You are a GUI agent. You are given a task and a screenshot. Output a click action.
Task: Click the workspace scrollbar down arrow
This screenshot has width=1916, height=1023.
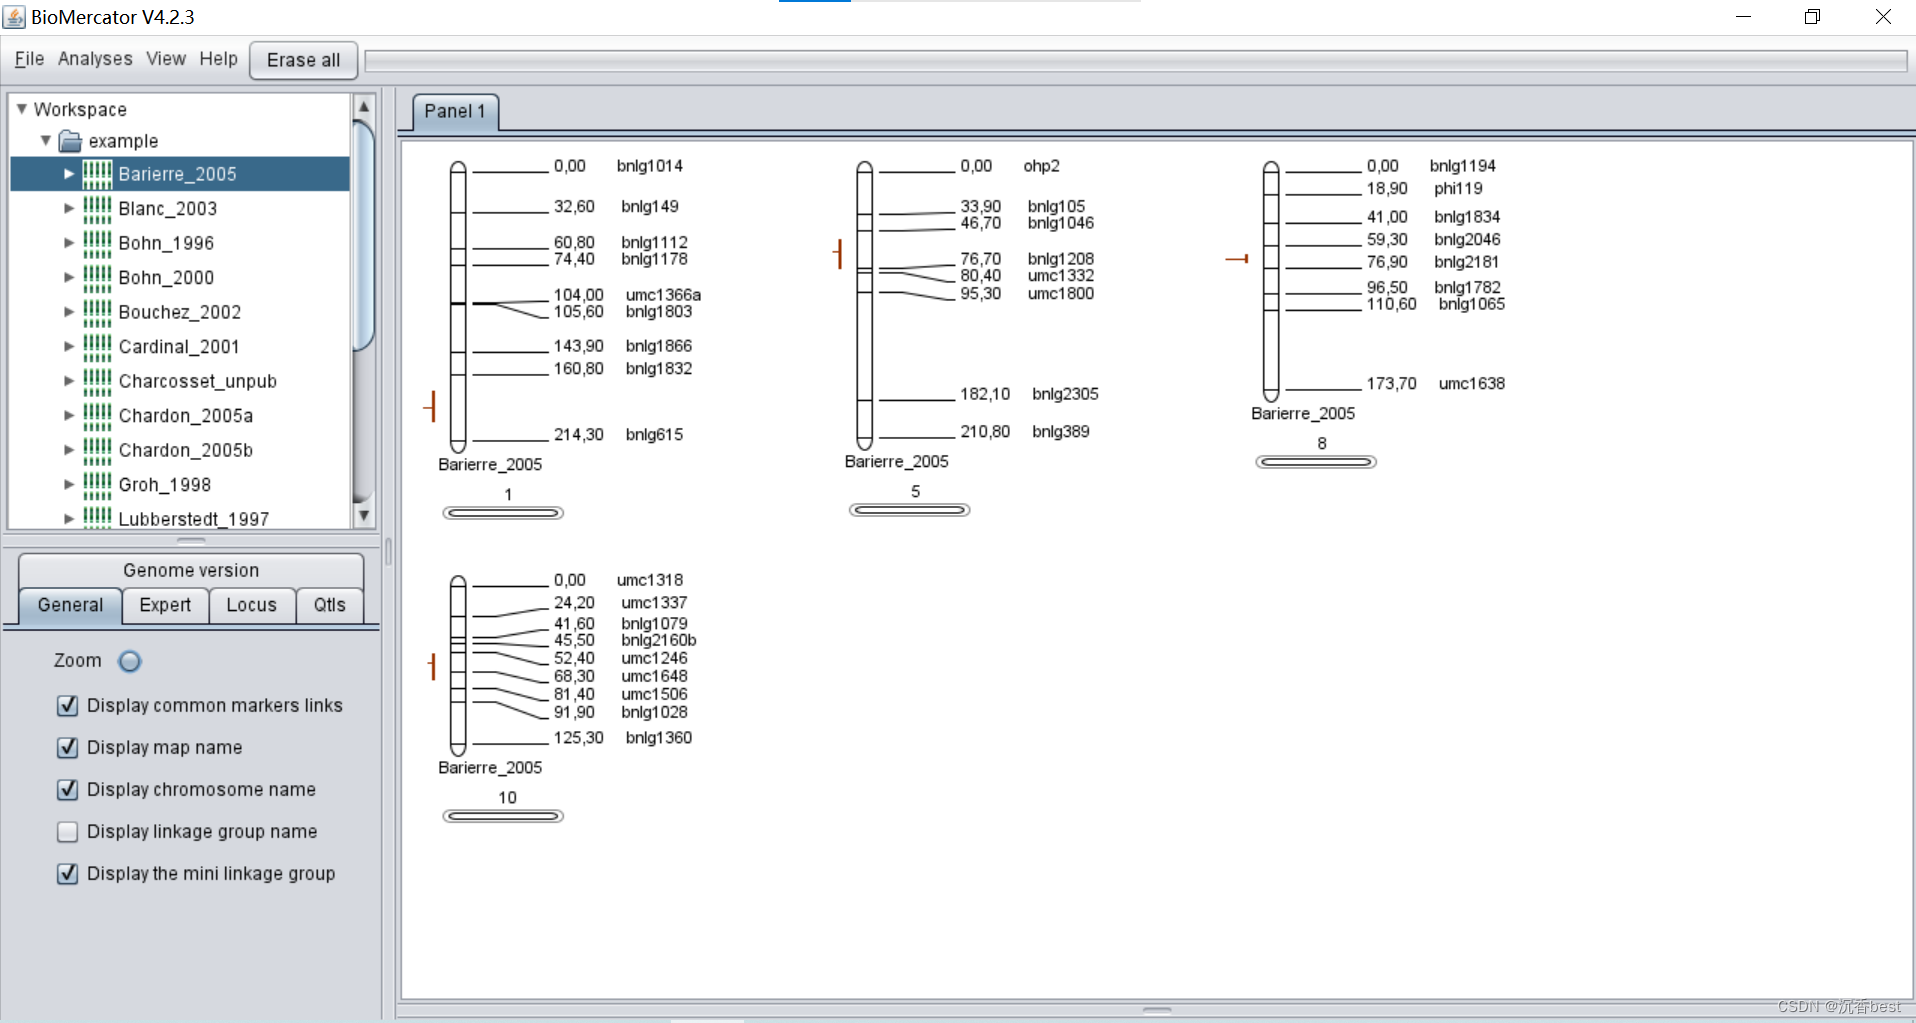pos(363,513)
